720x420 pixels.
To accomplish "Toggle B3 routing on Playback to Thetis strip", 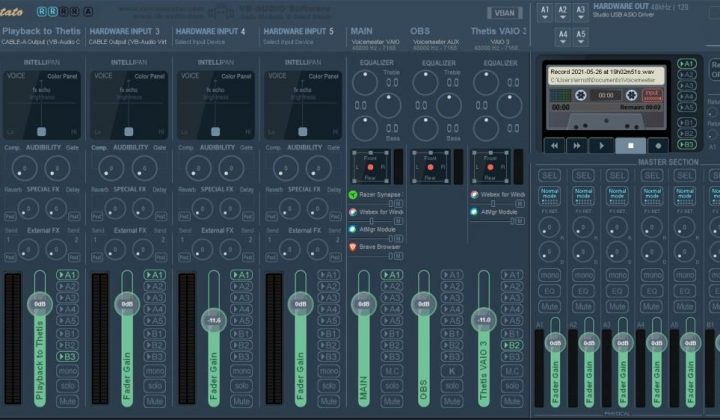I will click(68, 357).
